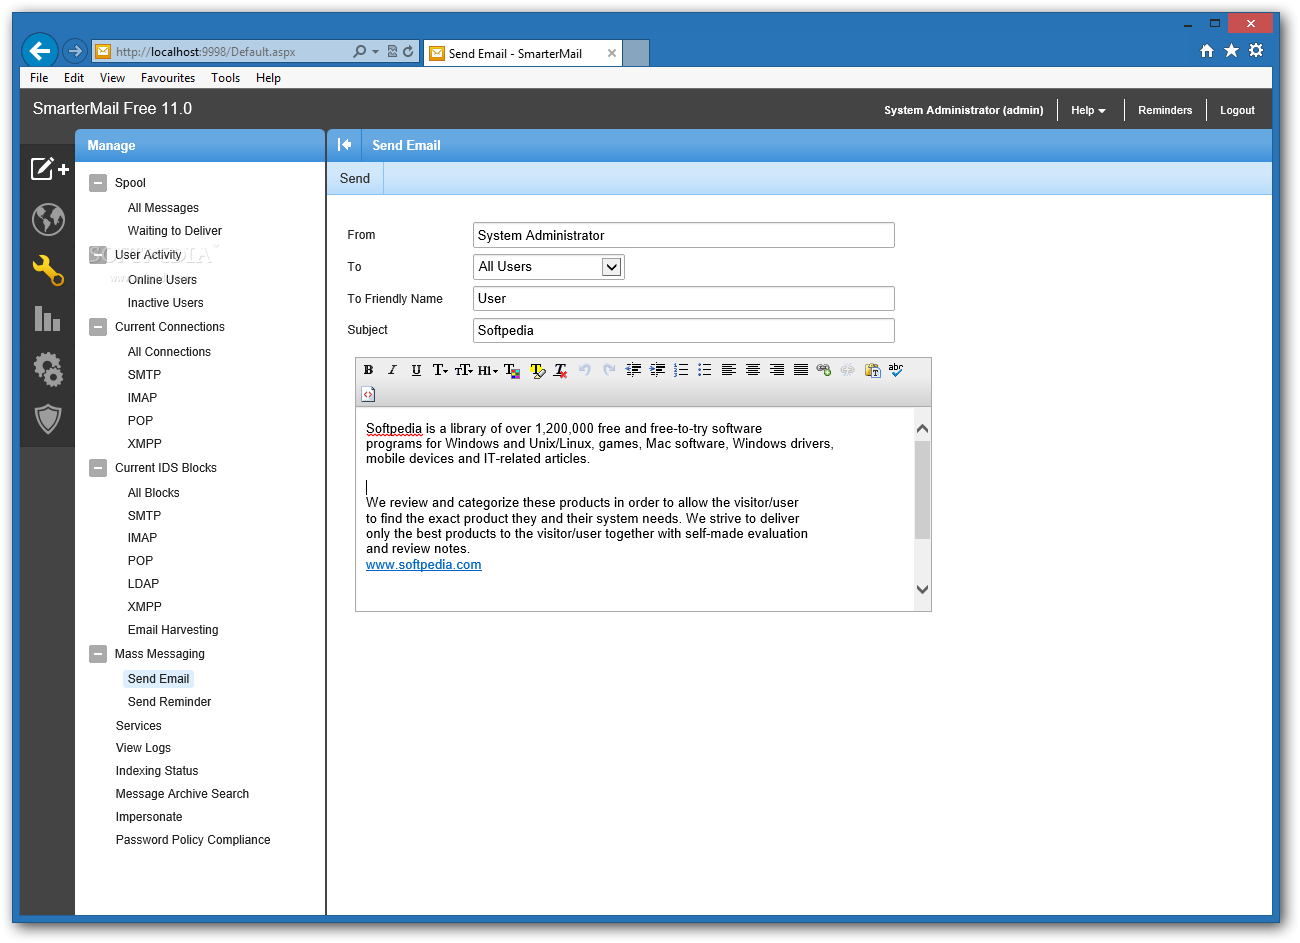Click Logout in the header

tap(1237, 110)
